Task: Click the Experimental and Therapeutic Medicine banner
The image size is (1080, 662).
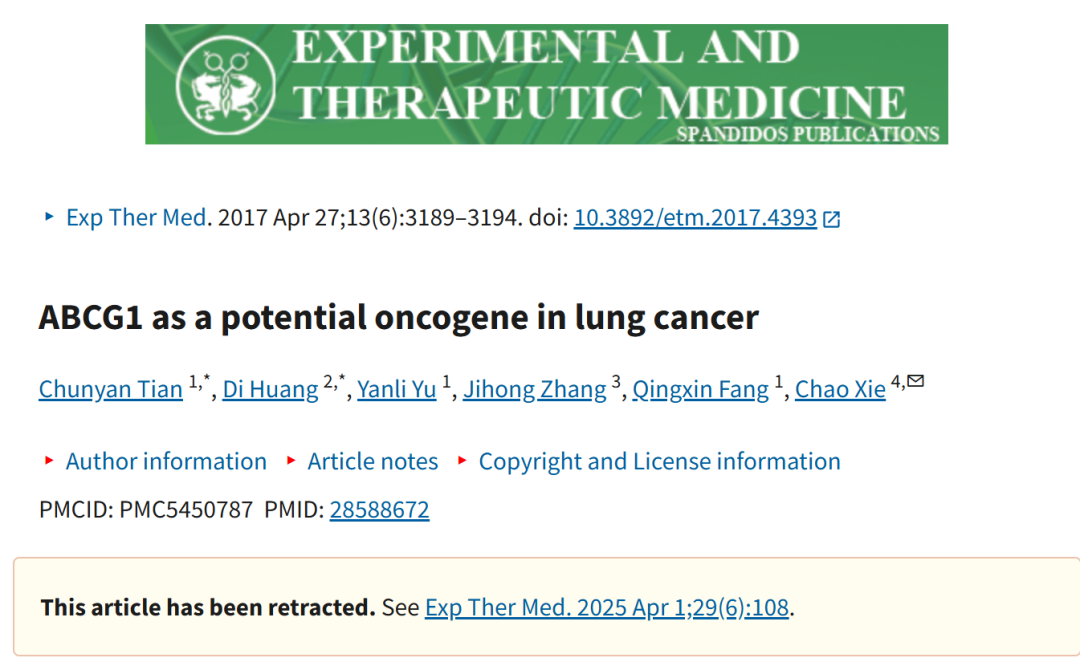Action: pos(546,84)
